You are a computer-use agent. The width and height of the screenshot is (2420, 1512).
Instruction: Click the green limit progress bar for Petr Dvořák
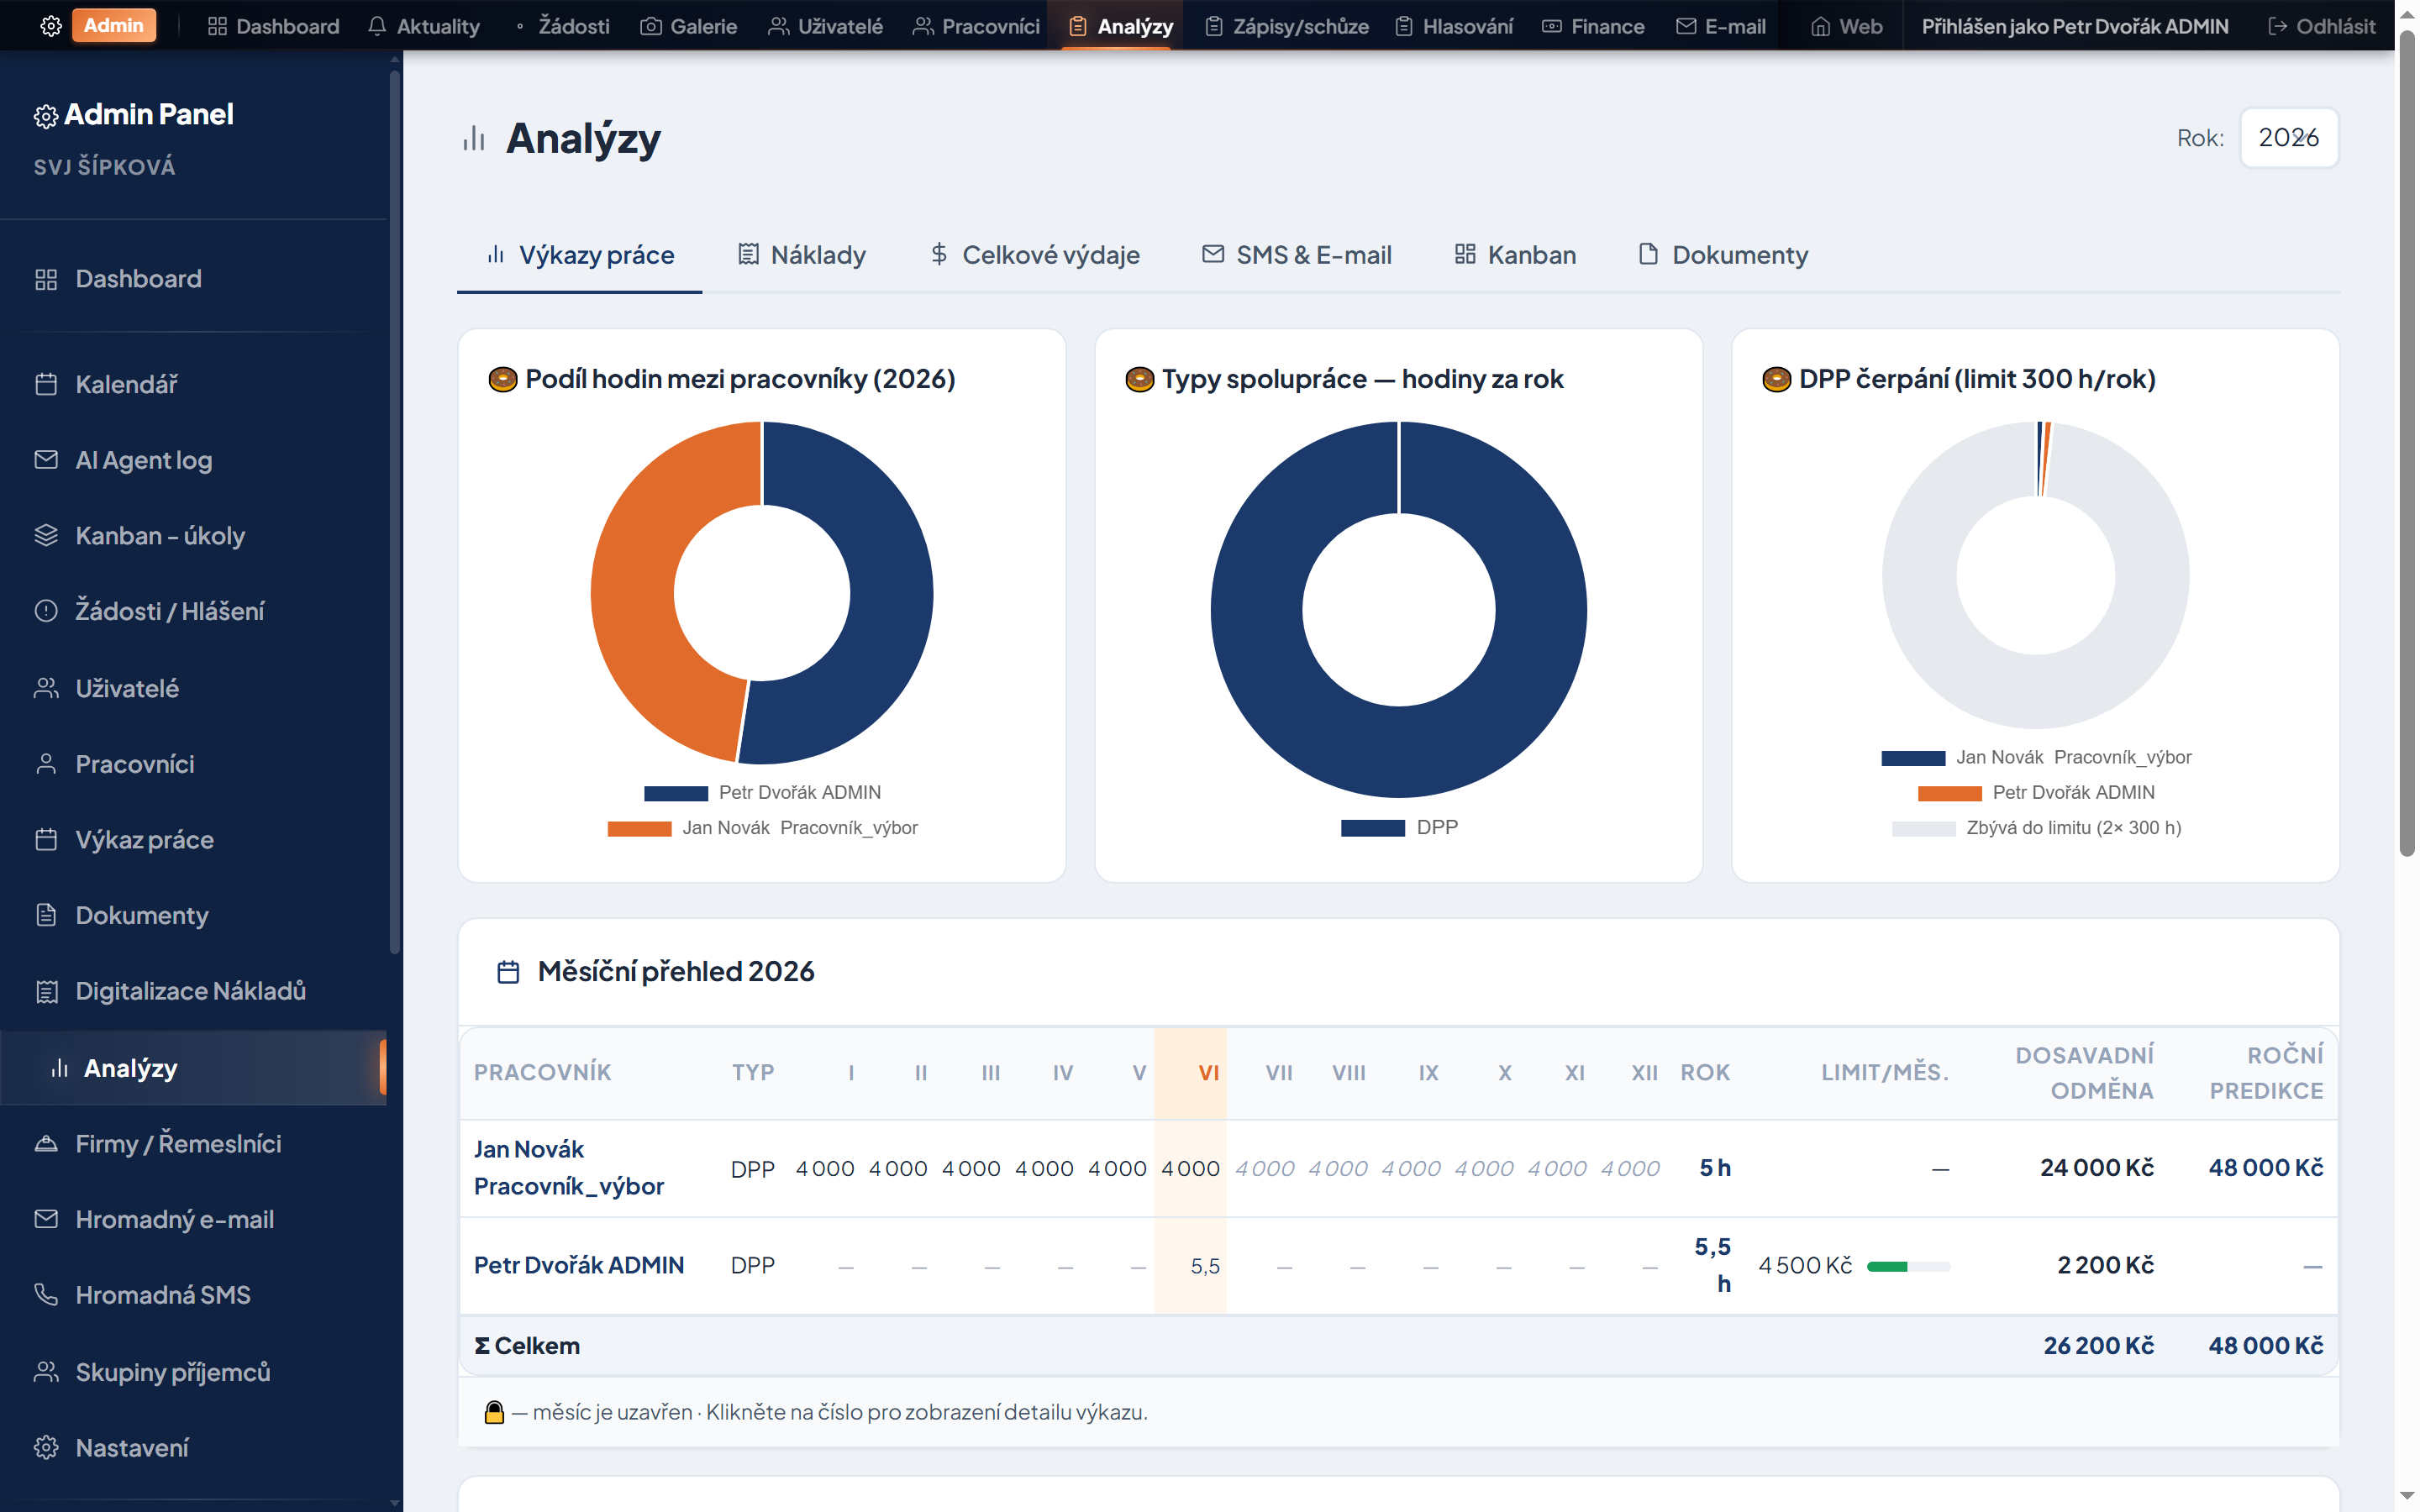point(1908,1267)
